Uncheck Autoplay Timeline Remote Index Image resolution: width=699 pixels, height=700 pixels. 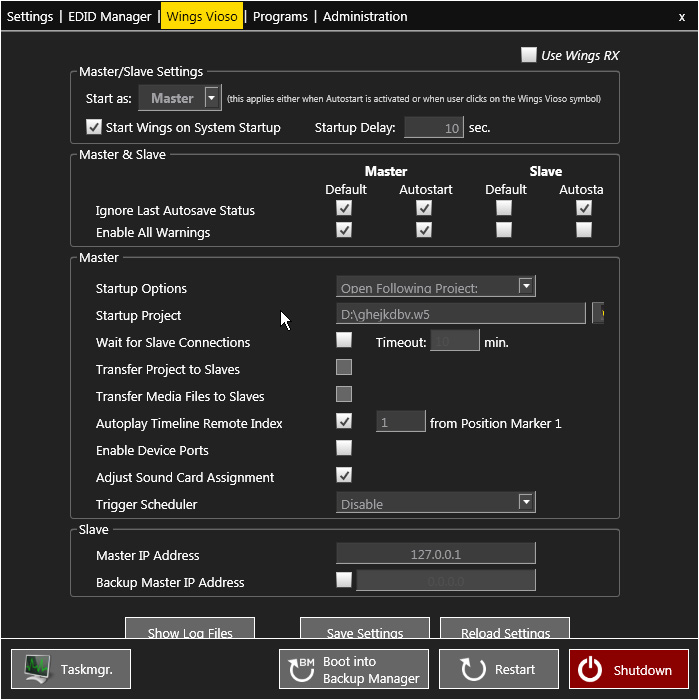tap(344, 421)
